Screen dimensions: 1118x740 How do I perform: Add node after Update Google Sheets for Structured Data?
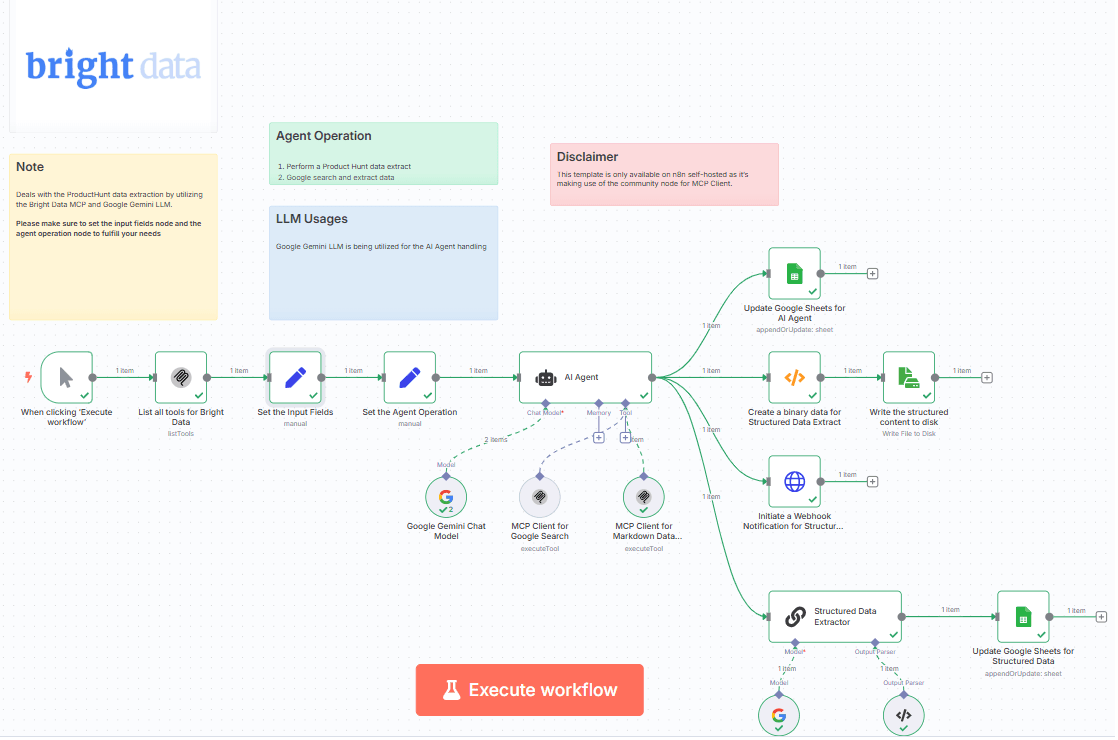(1101, 617)
